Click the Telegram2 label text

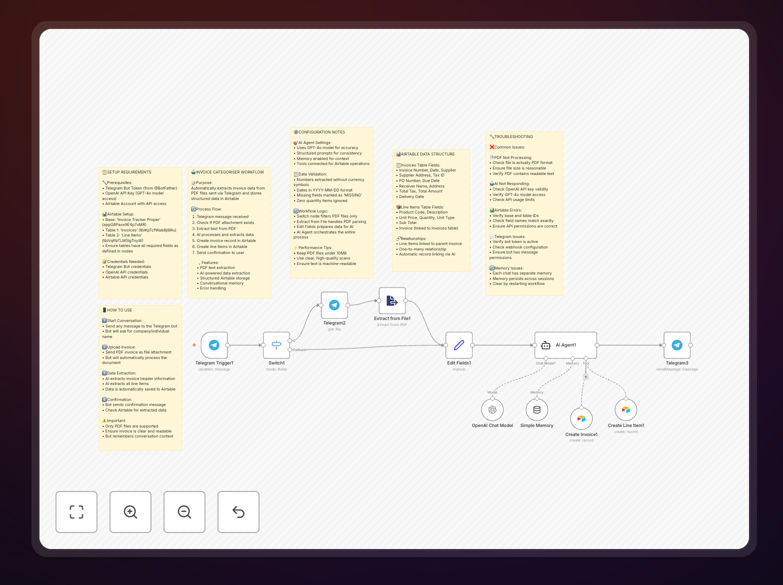(x=334, y=323)
